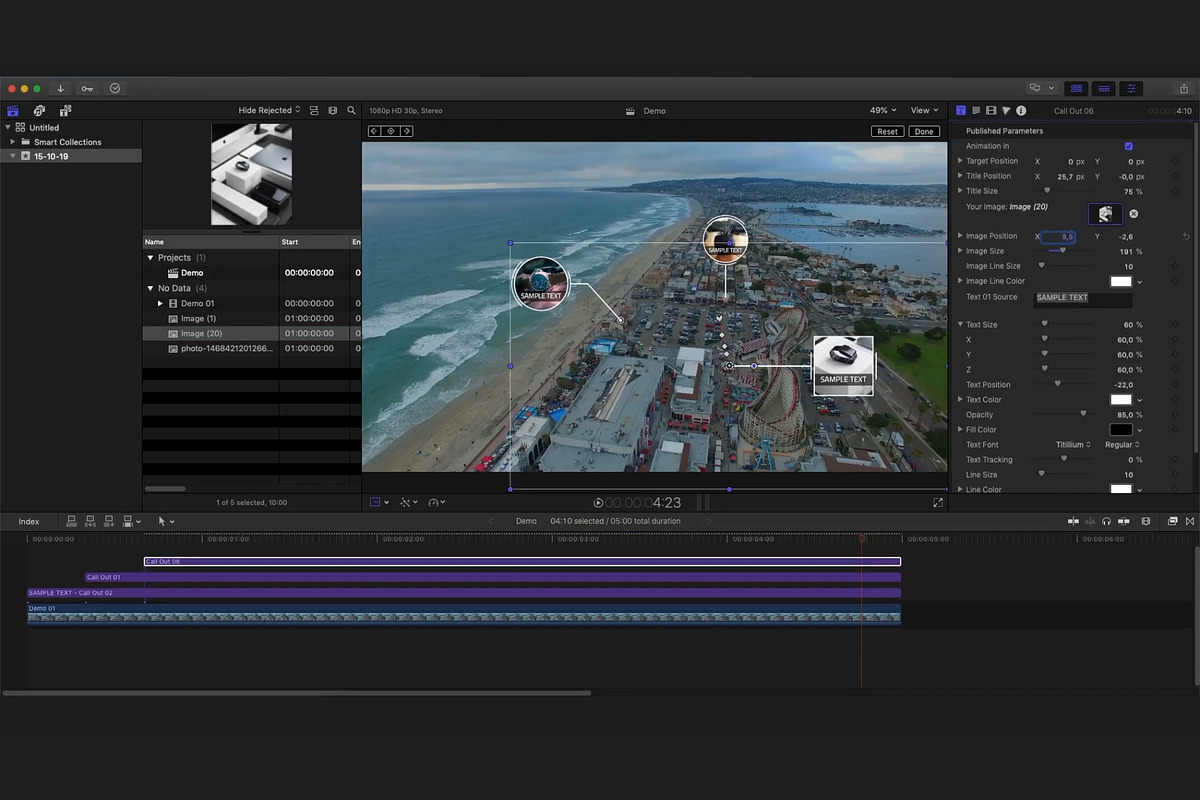The image size is (1200, 800).
Task: Open the tool selector arrow menu
Action: (x=165, y=521)
